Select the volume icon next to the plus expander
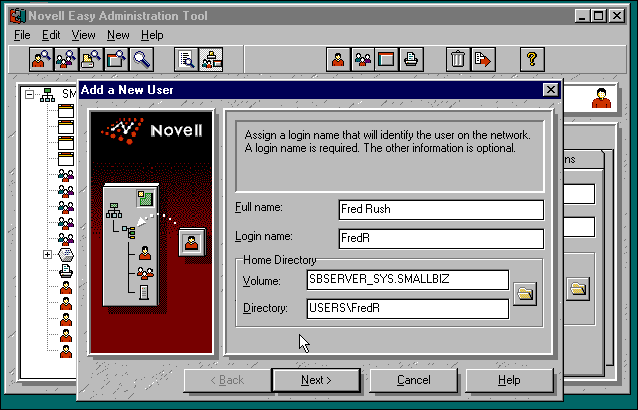 (66, 255)
